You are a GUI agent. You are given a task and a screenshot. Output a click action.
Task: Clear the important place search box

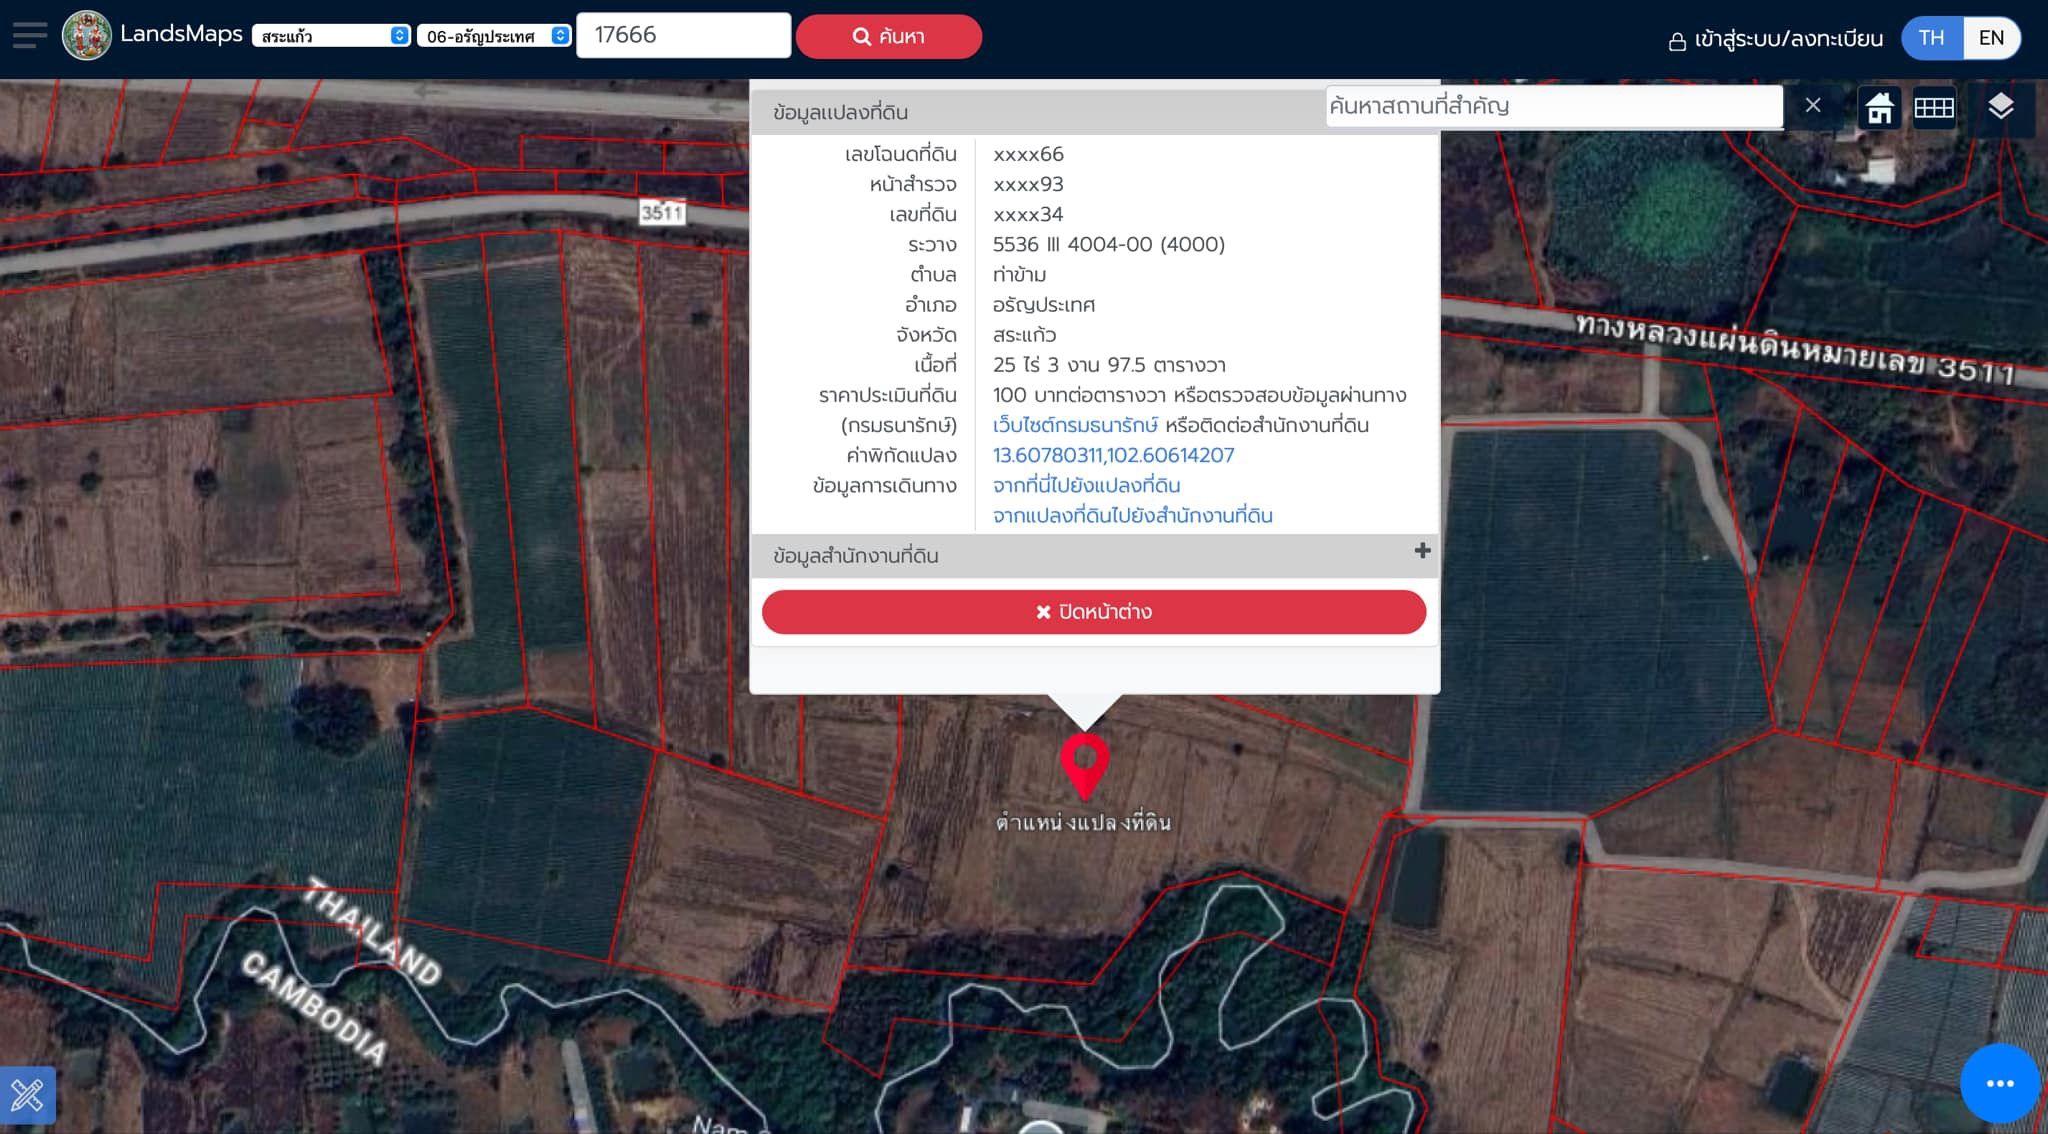(x=1813, y=105)
